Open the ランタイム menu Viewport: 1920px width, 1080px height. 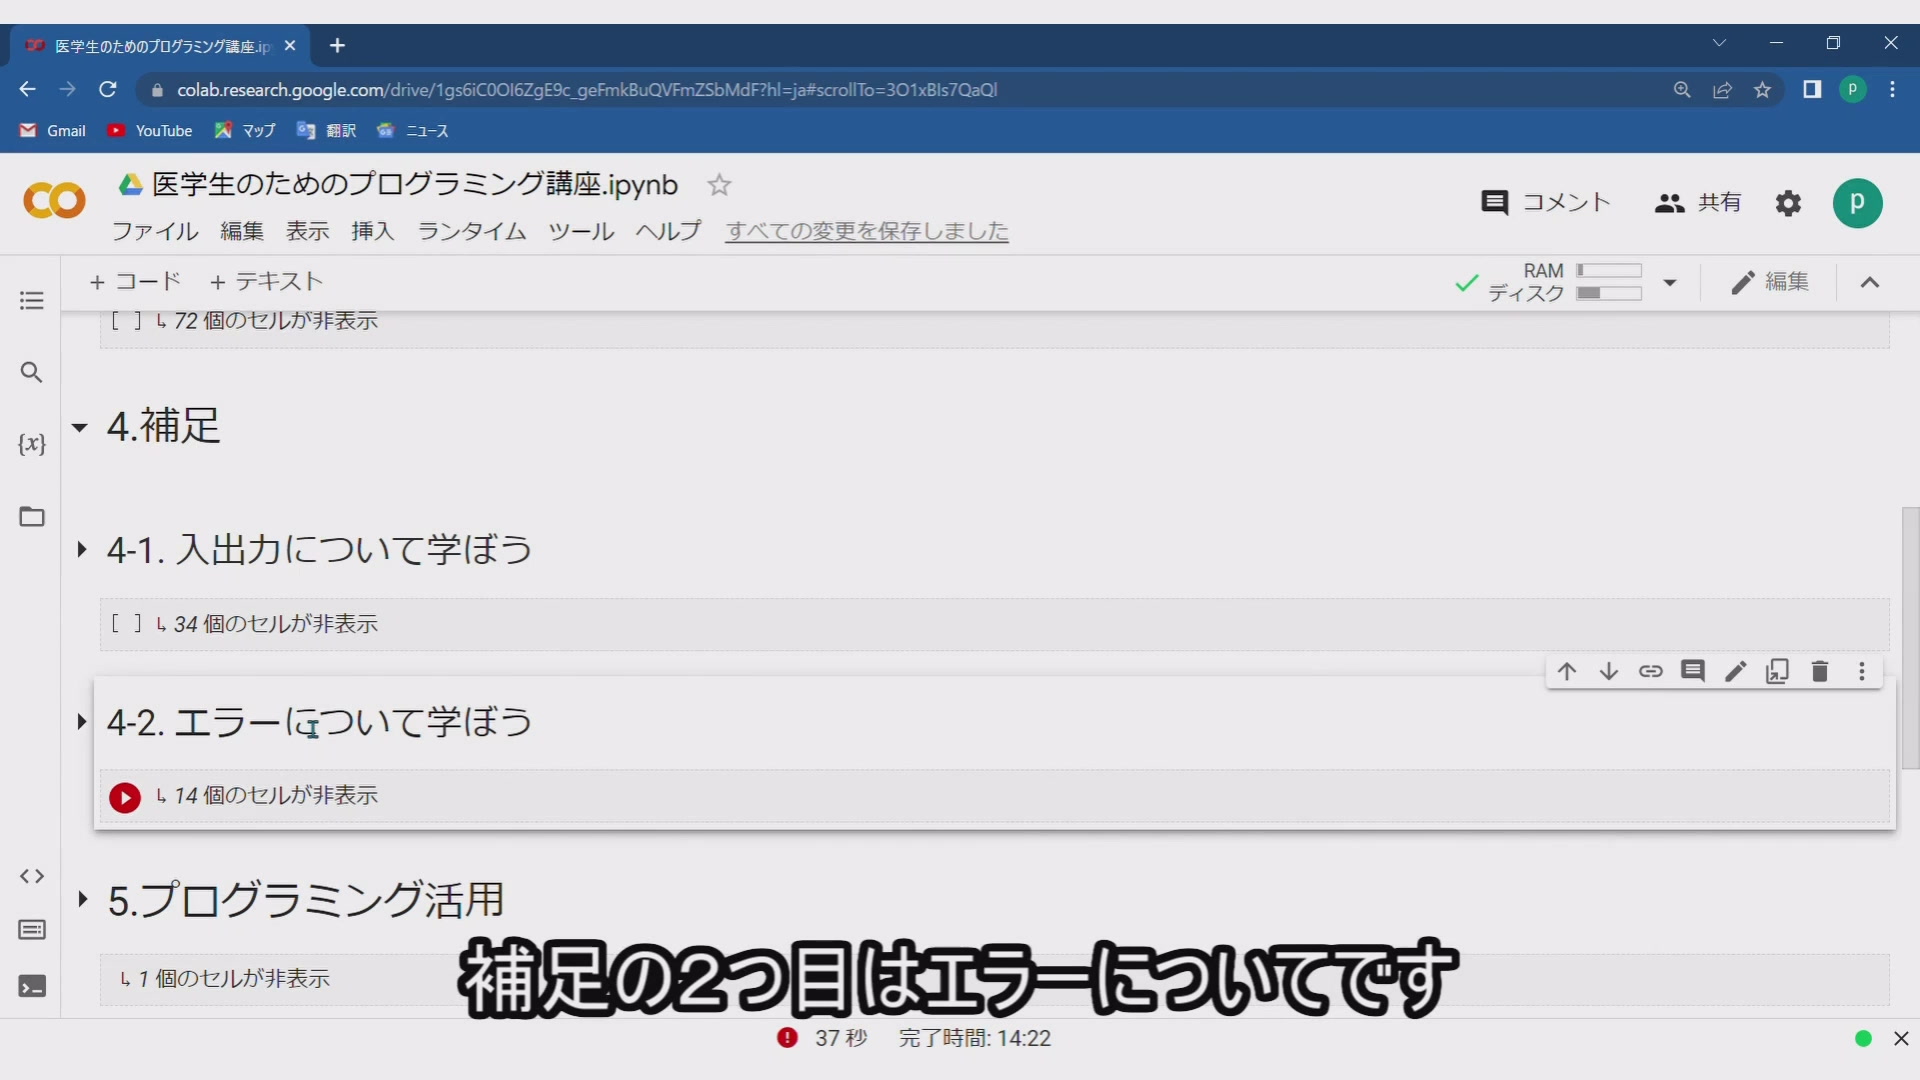(471, 231)
